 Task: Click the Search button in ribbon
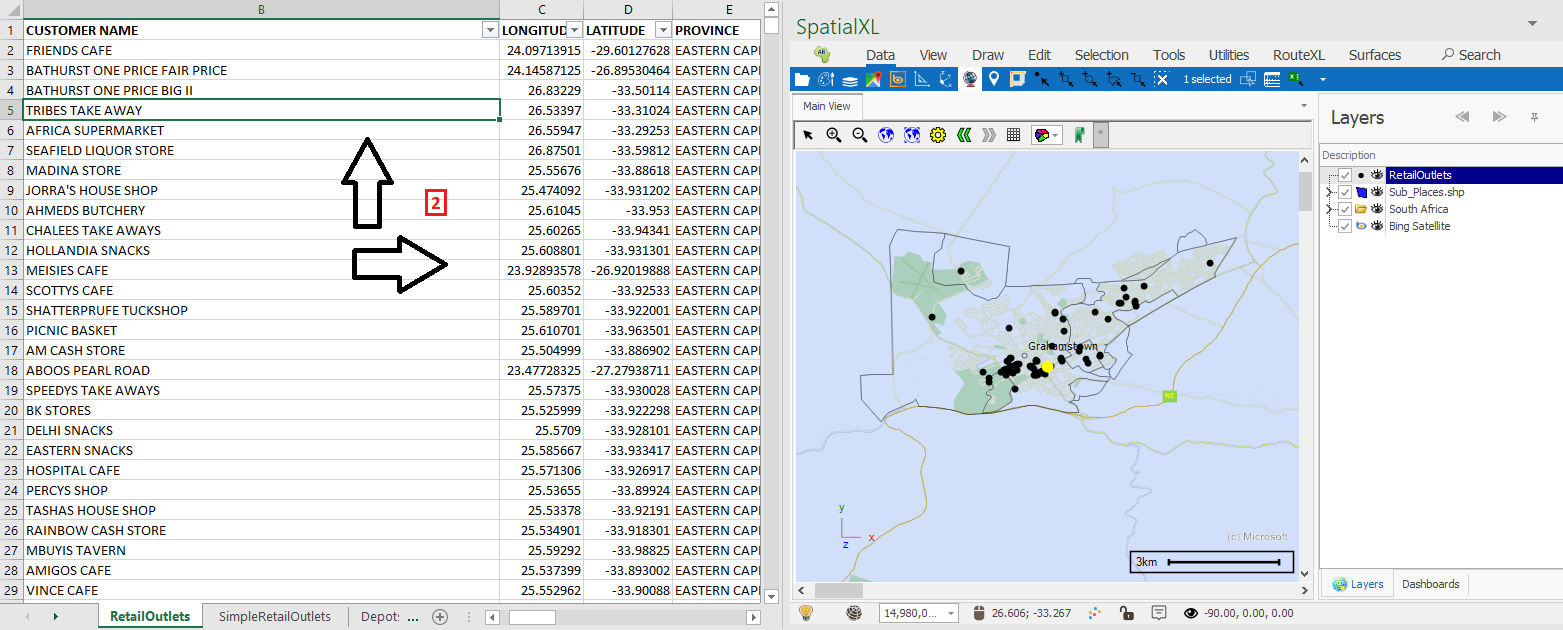[x=1470, y=55]
